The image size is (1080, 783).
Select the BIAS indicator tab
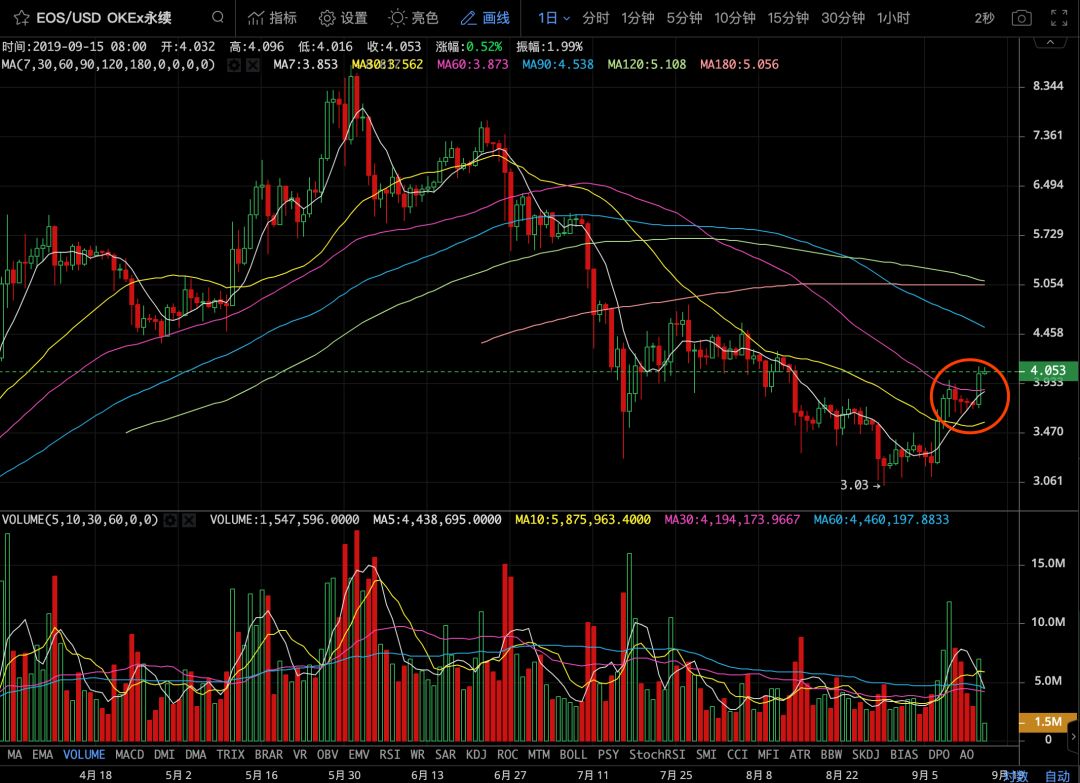(x=904, y=755)
